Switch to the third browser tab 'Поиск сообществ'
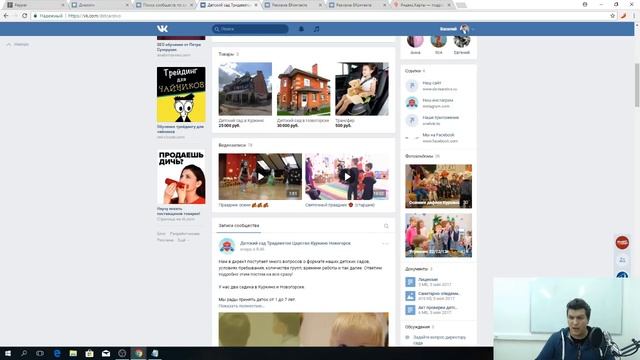The width and height of the screenshot is (640, 360). [x=164, y=5]
